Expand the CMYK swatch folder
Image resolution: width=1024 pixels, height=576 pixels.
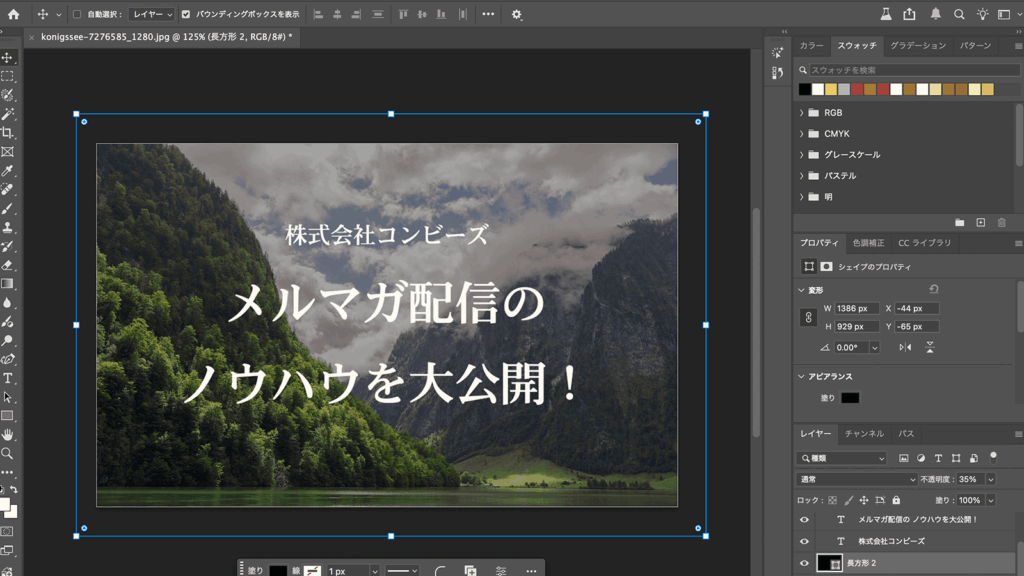802,134
